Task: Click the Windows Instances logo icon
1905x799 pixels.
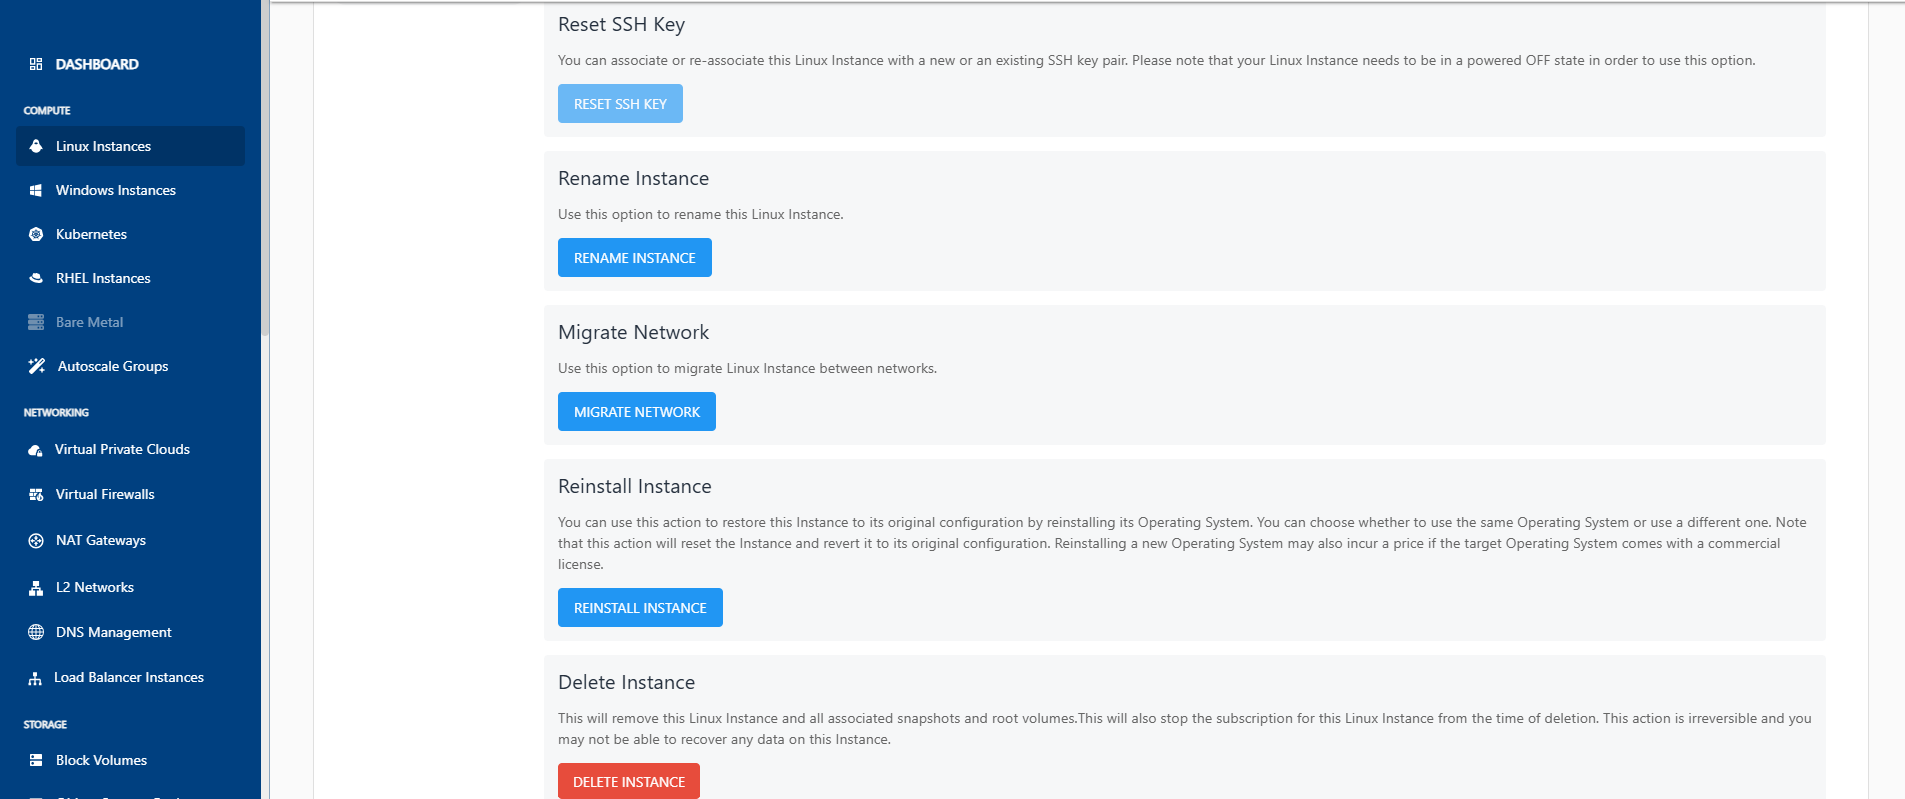Action: point(36,190)
